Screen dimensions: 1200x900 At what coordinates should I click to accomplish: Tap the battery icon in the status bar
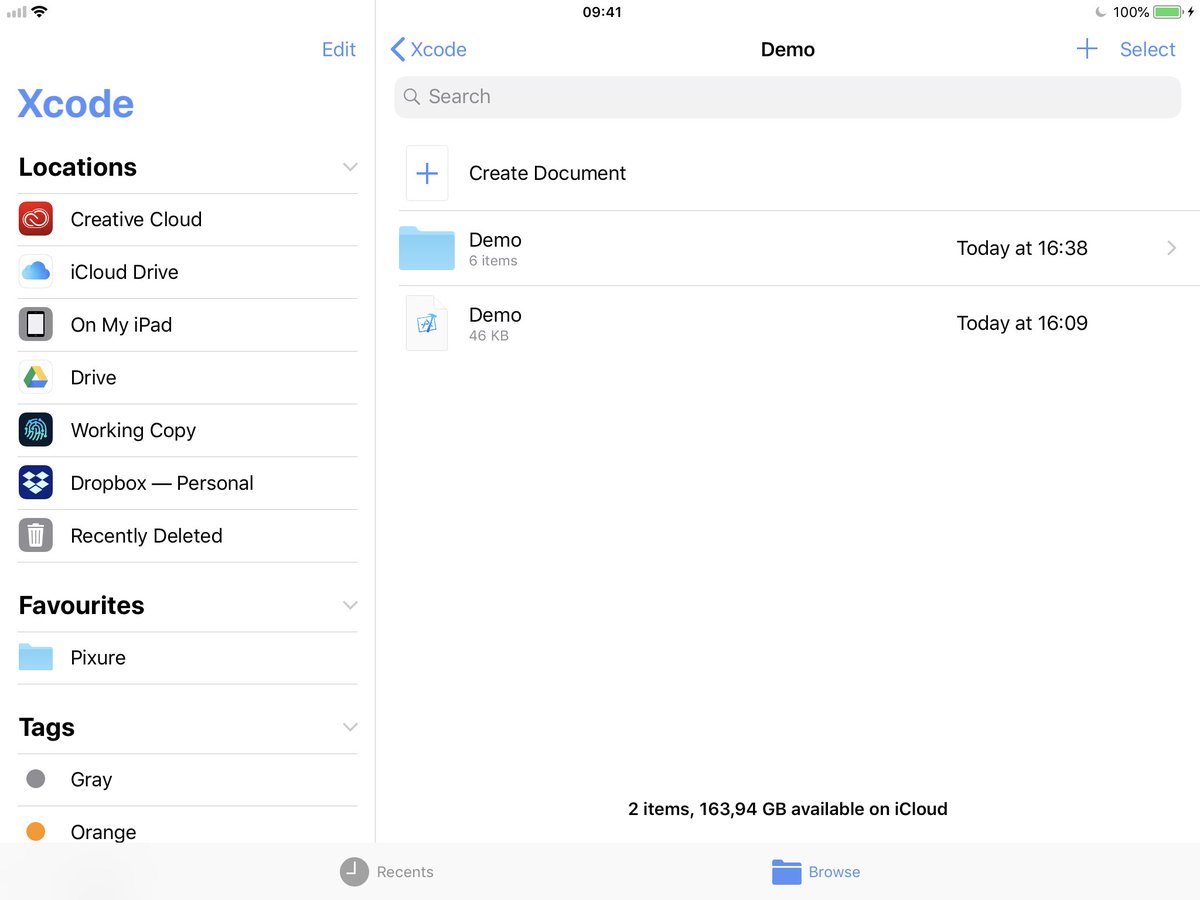[x=1168, y=12]
